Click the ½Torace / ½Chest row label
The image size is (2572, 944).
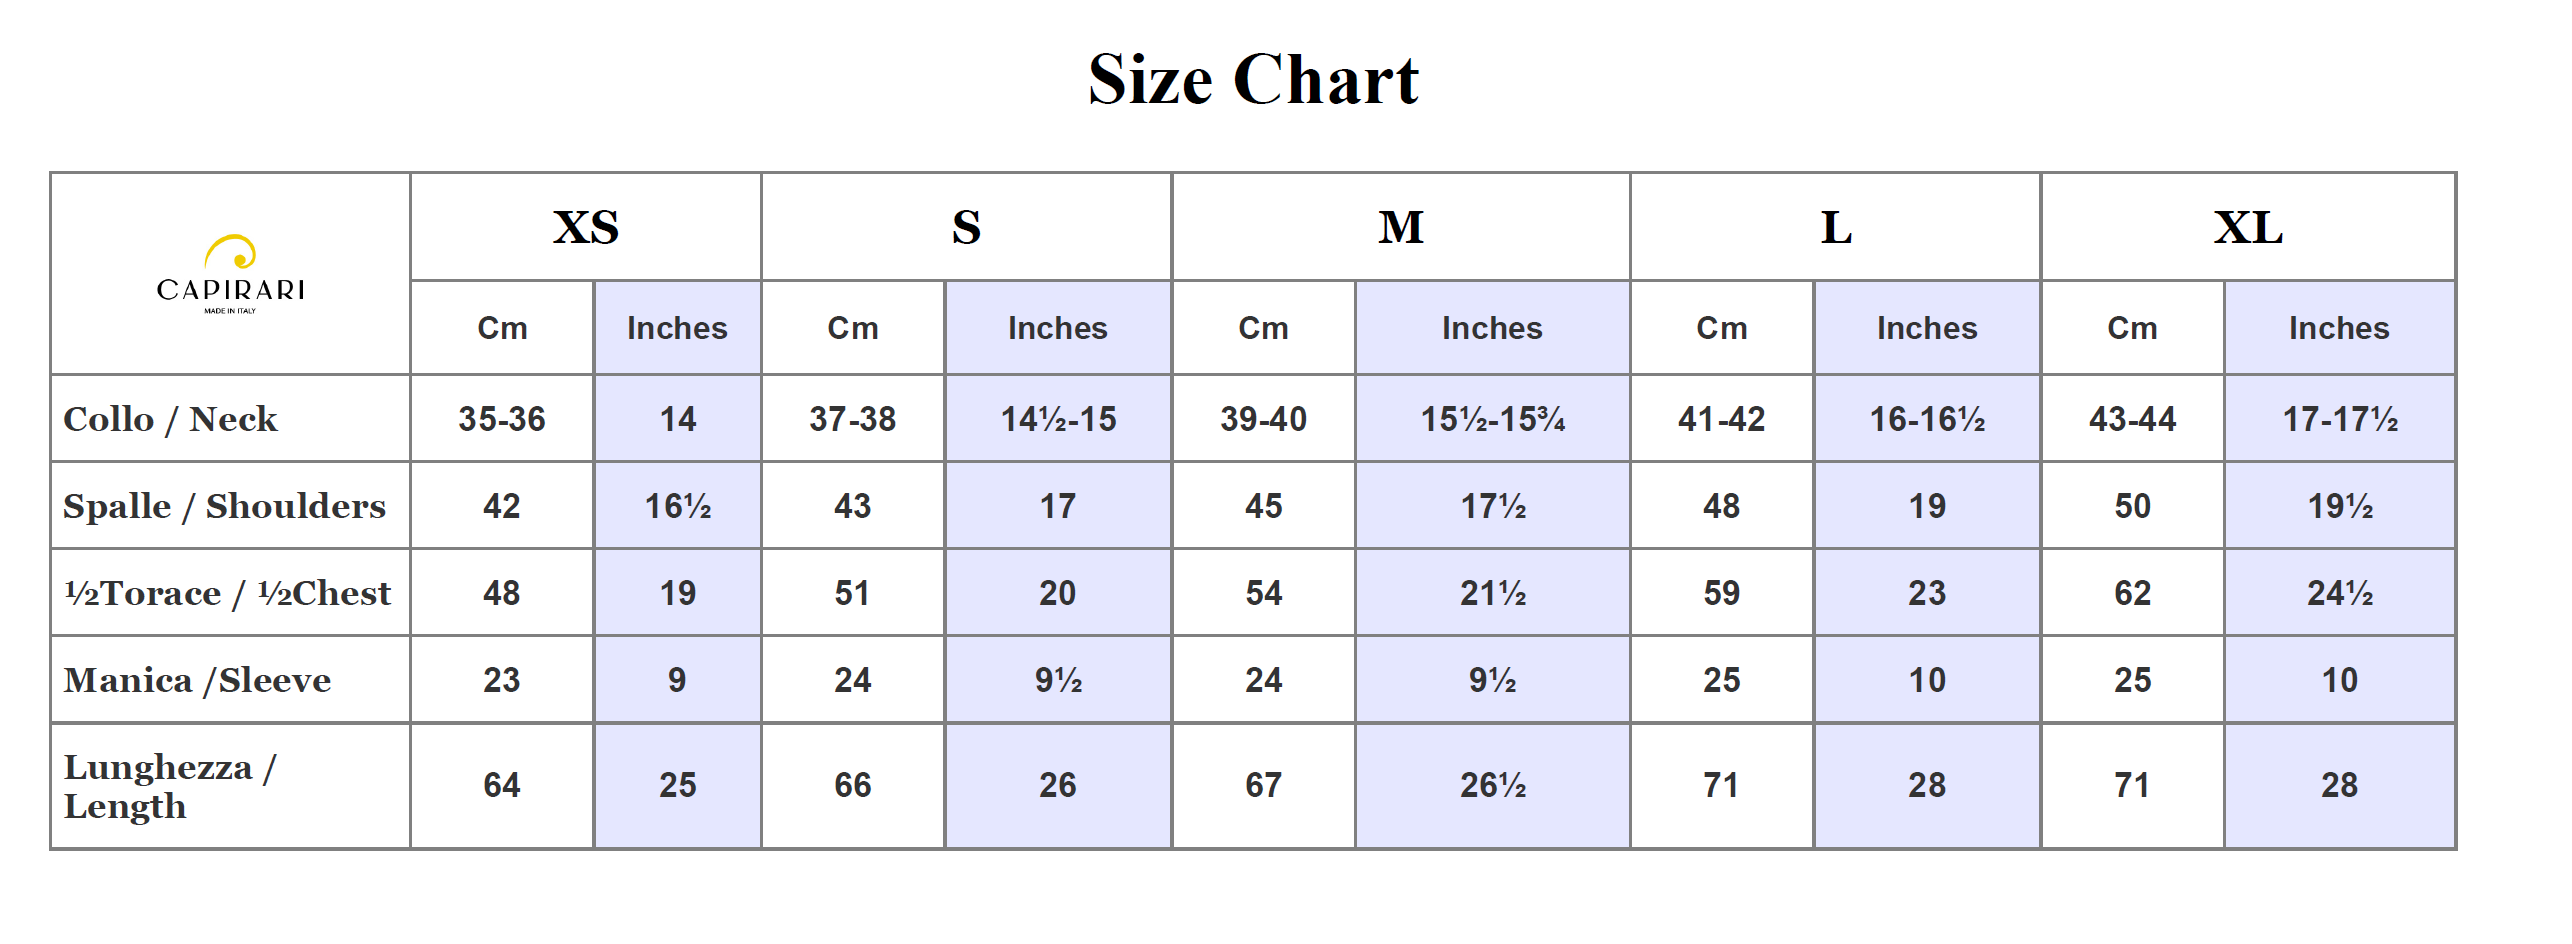(227, 593)
